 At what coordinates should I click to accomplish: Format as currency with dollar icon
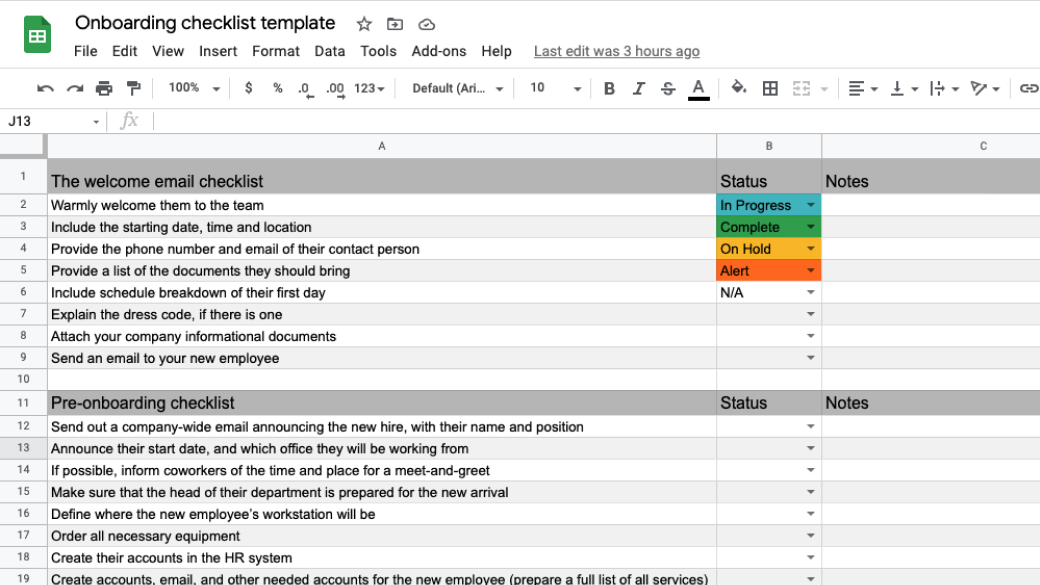(x=249, y=88)
